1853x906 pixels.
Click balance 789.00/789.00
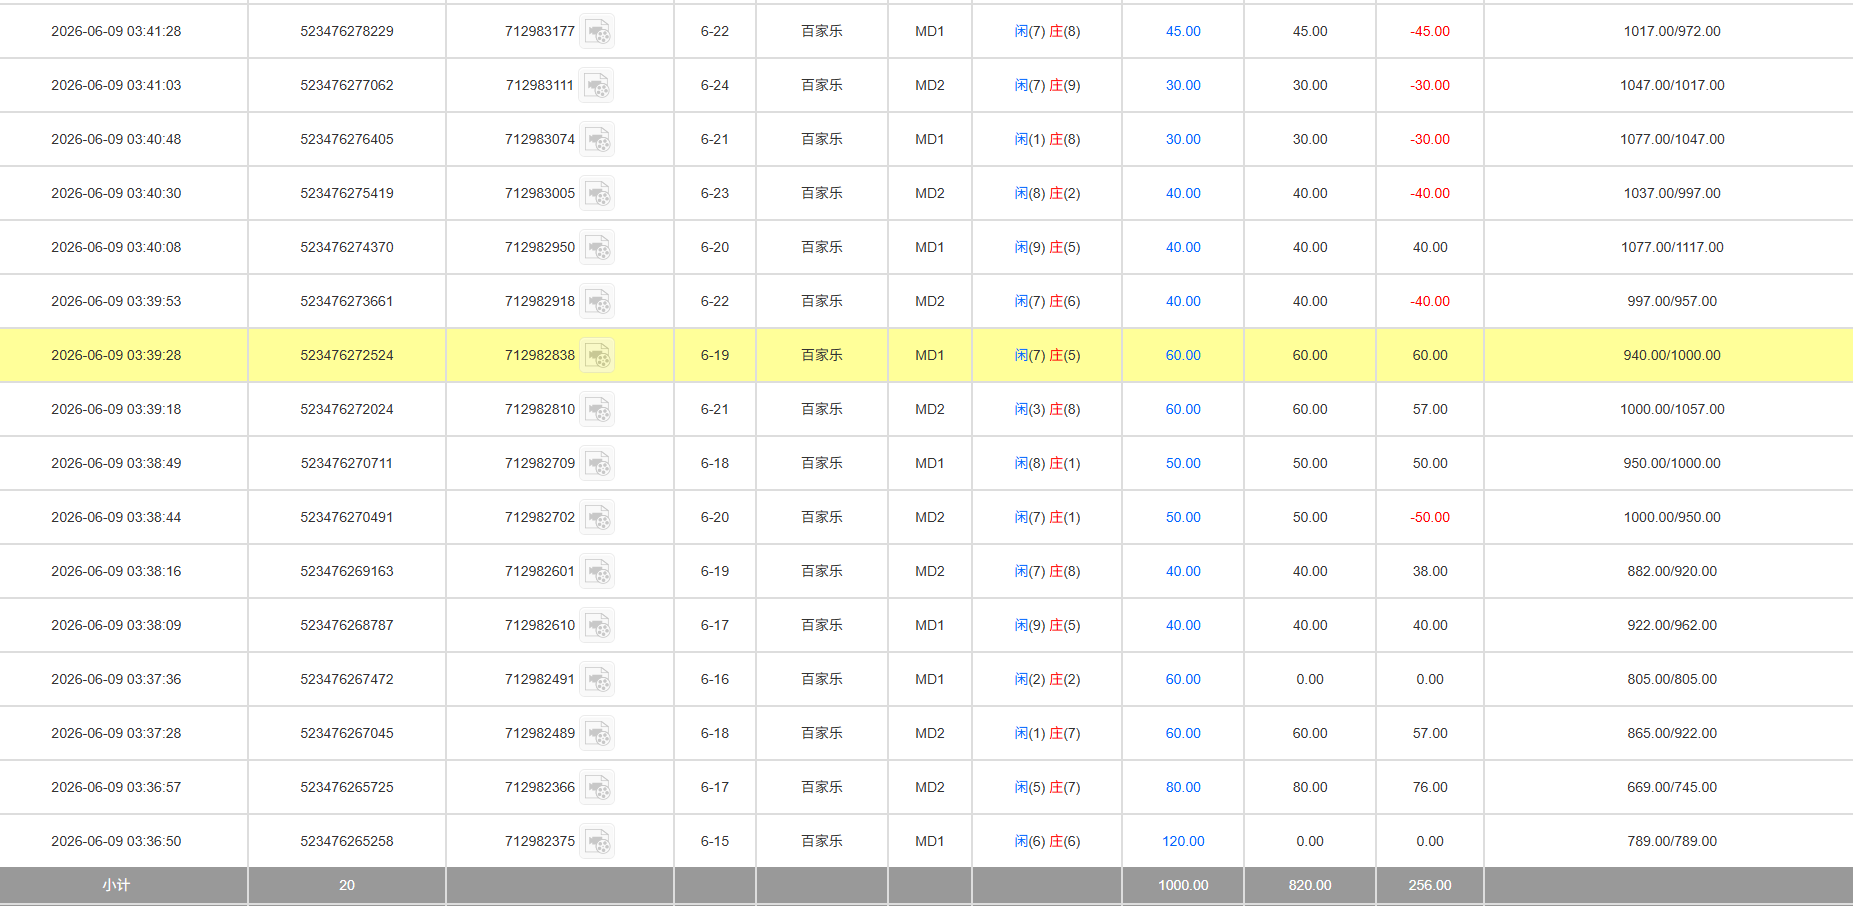coord(1672,841)
